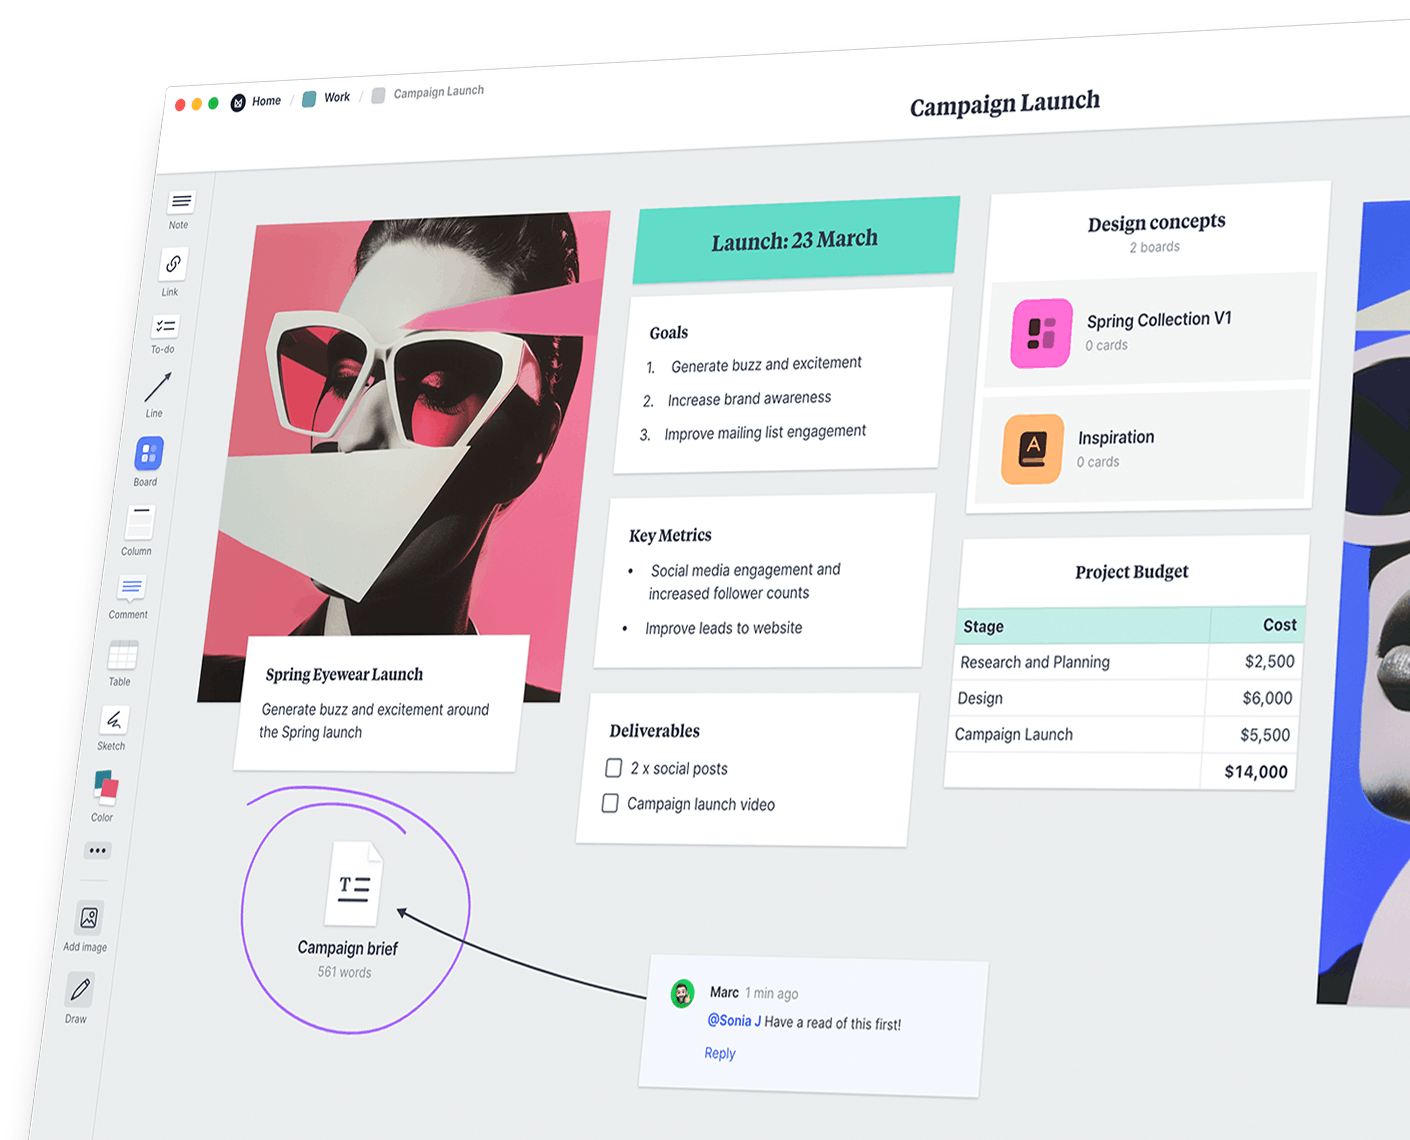Navigate to Work in the breadcrumb
1410x1140 pixels.
[336, 97]
